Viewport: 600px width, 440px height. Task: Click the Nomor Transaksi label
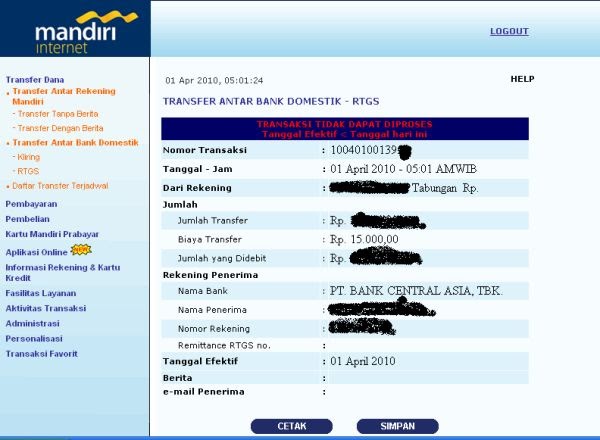click(205, 150)
